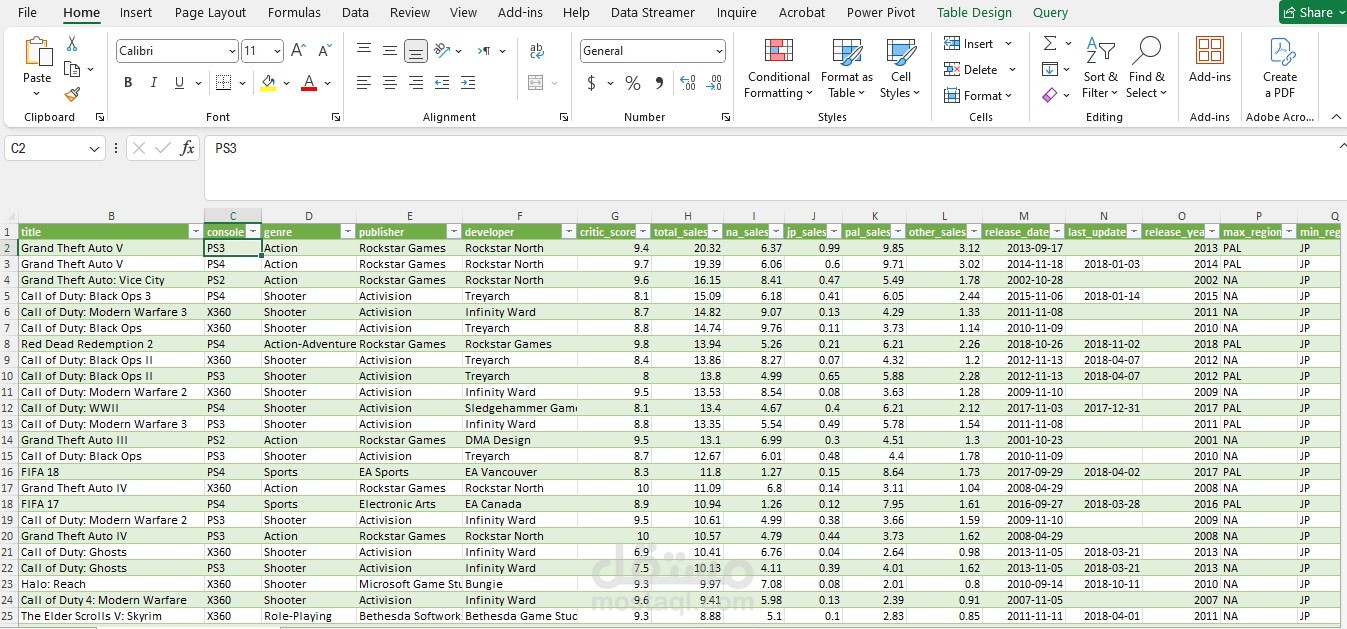The width and height of the screenshot is (1347, 629).
Task: Select column header G
Action: pos(615,216)
